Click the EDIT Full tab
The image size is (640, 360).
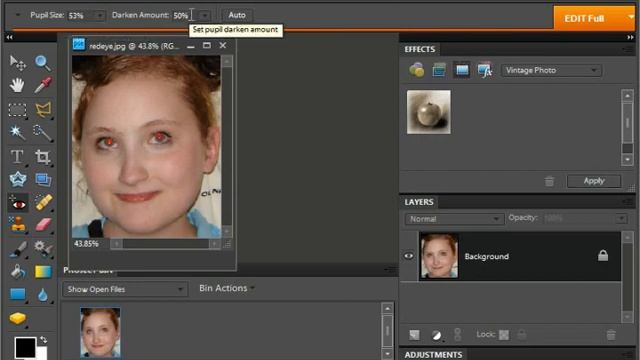click(584, 18)
